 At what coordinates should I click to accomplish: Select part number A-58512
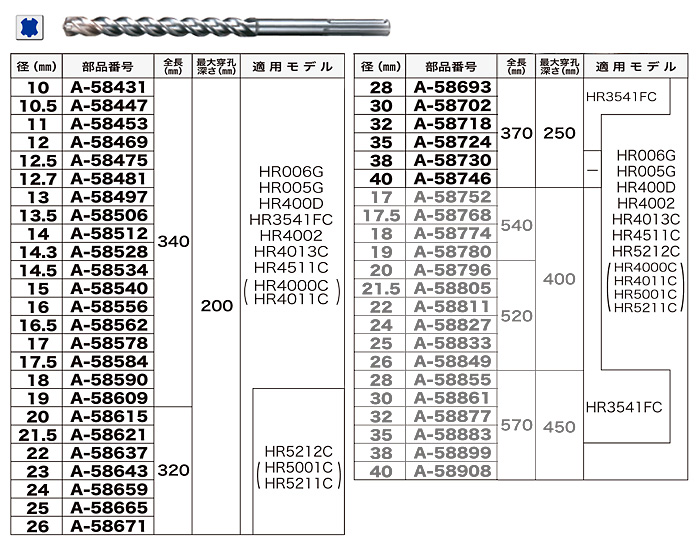109,233
